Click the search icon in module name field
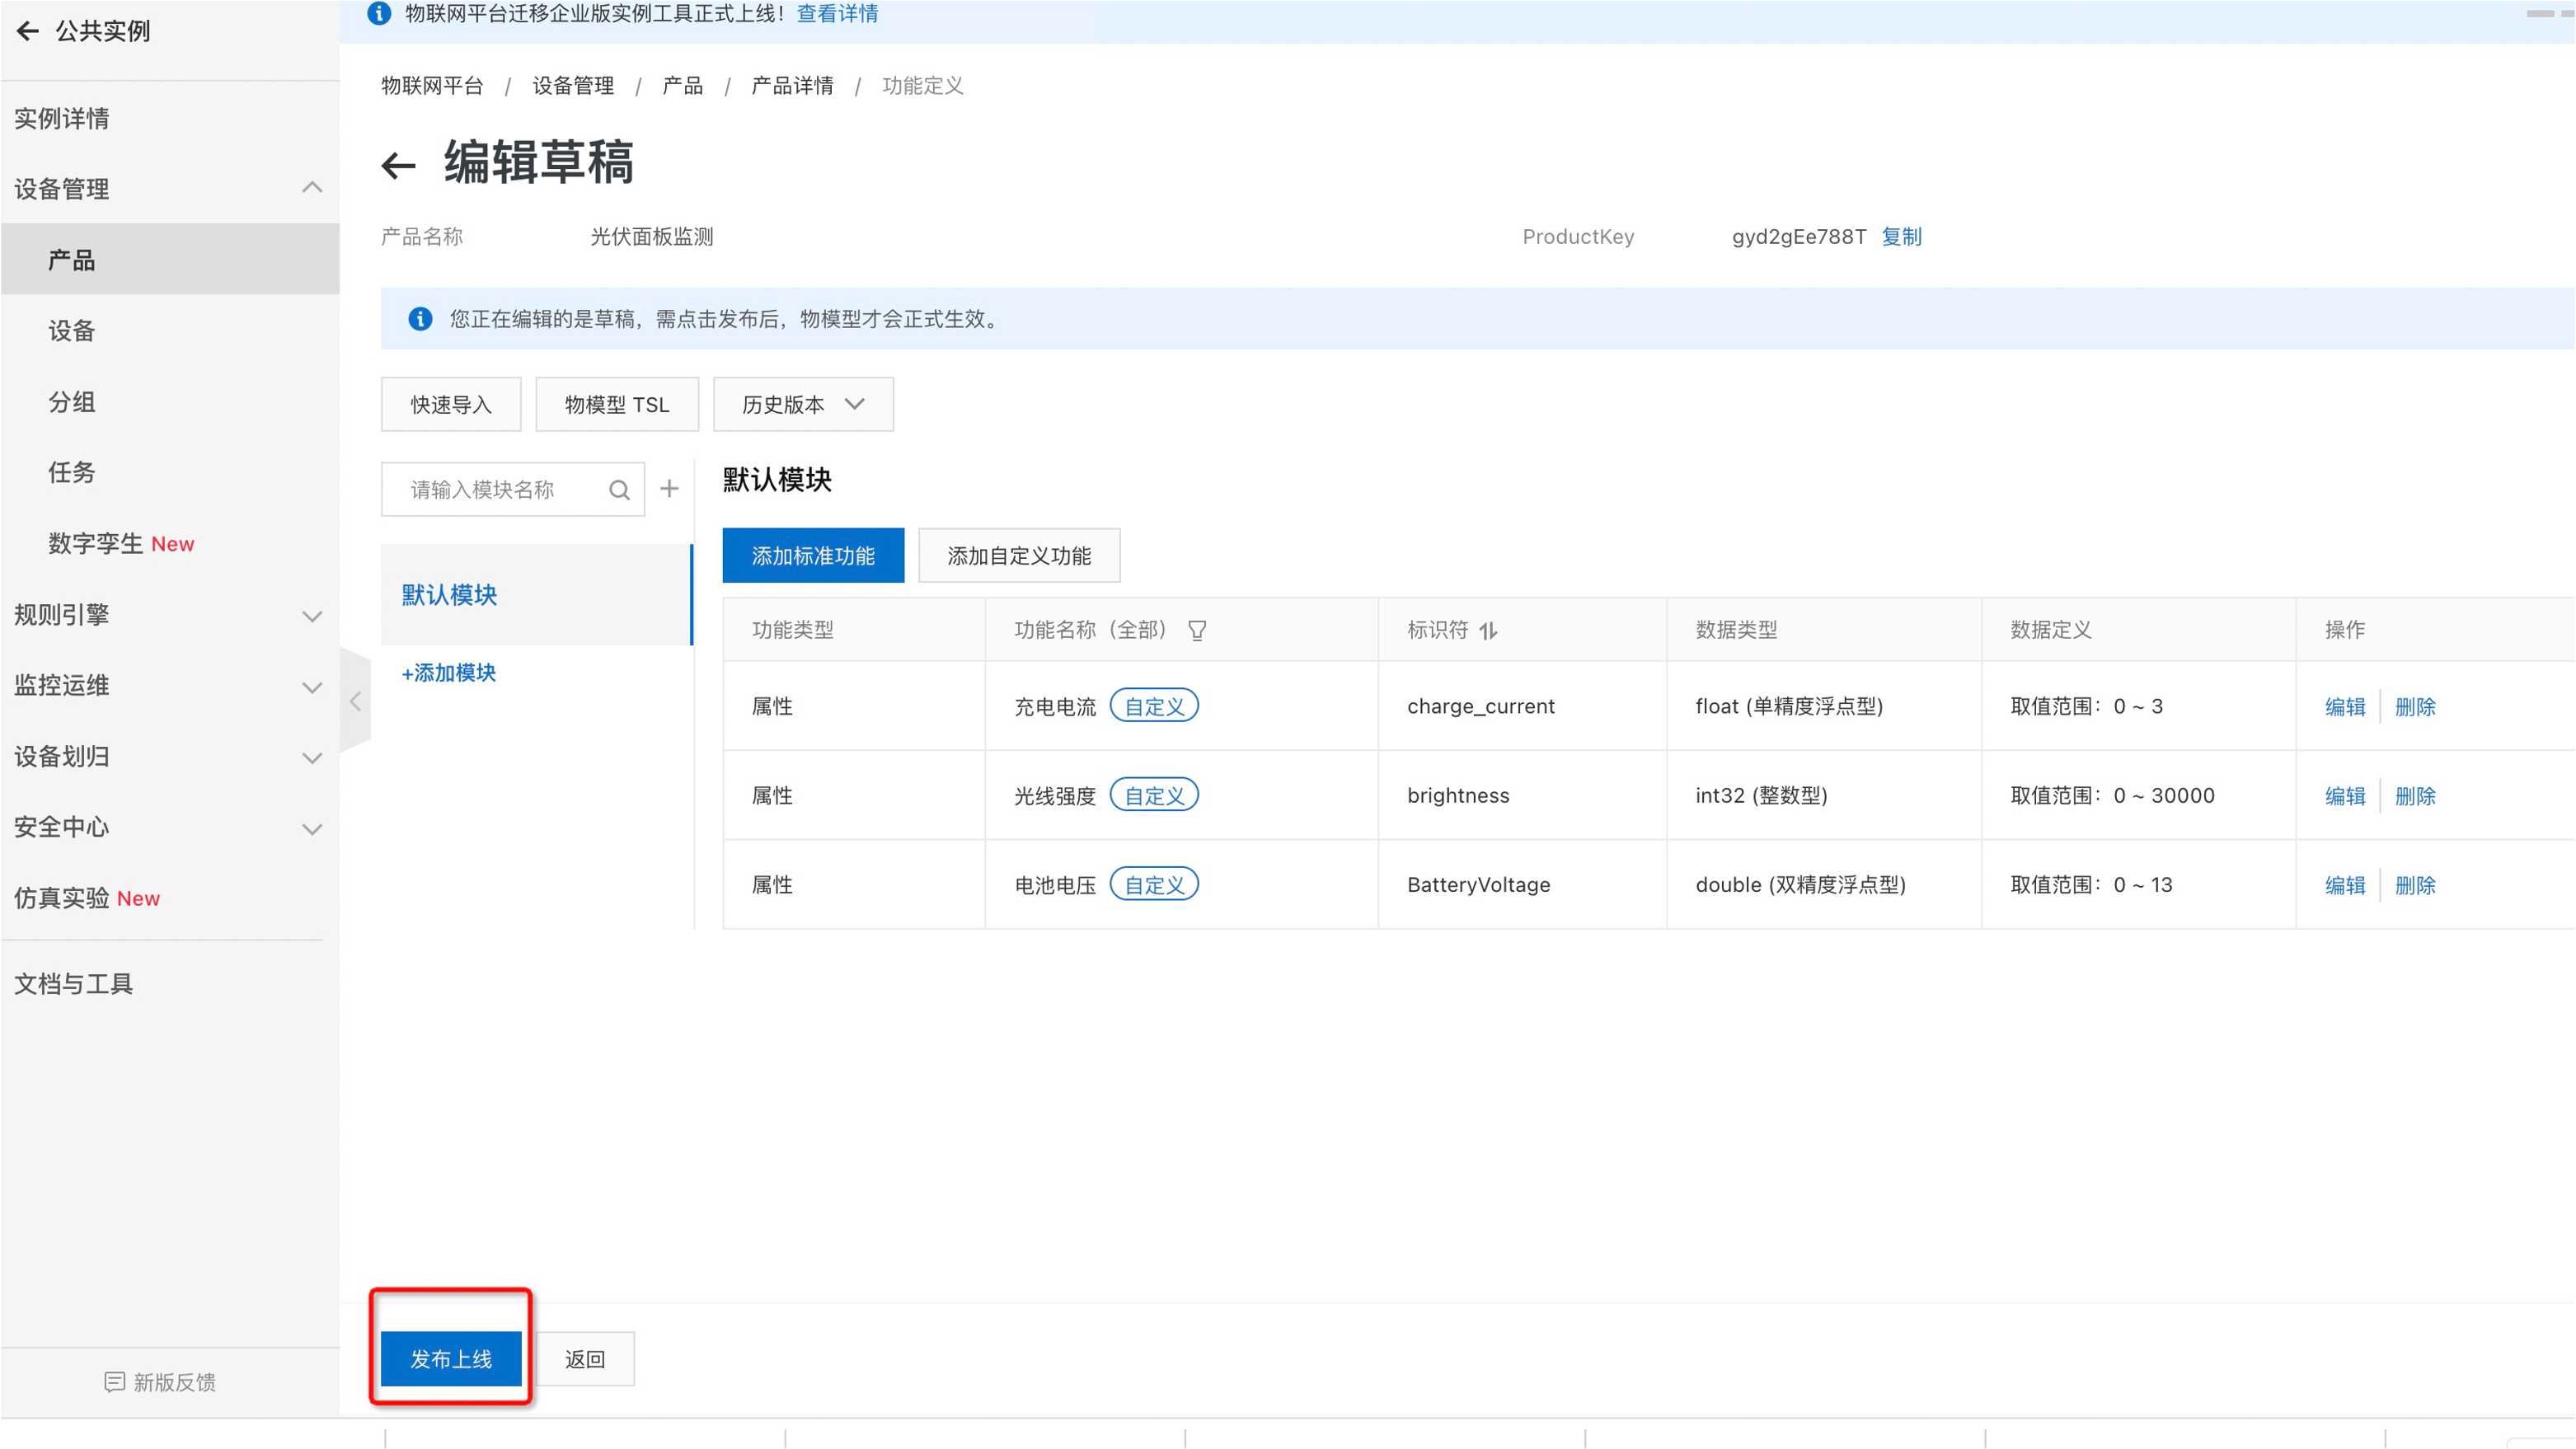The height and width of the screenshot is (1449, 2576). pos(619,490)
